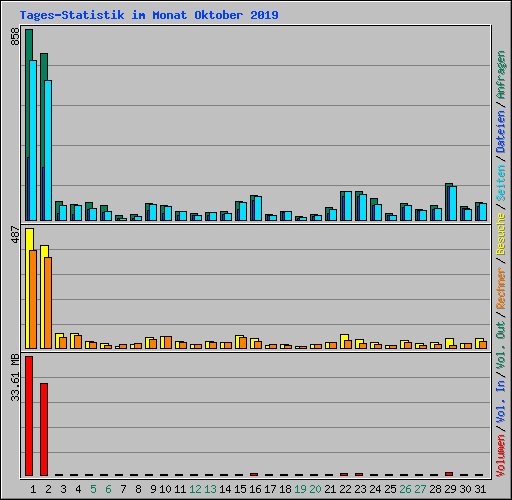Image resolution: width=512 pixels, height=500 pixels.
Task: Click day label 7 on the x-axis
Action: tap(123, 489)
